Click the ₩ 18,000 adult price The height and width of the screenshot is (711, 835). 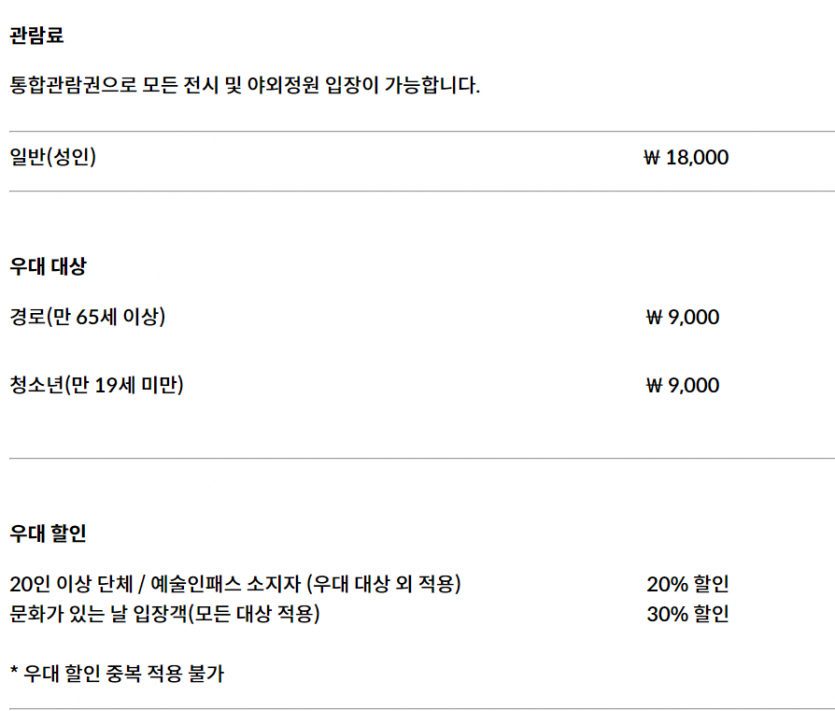686,157
